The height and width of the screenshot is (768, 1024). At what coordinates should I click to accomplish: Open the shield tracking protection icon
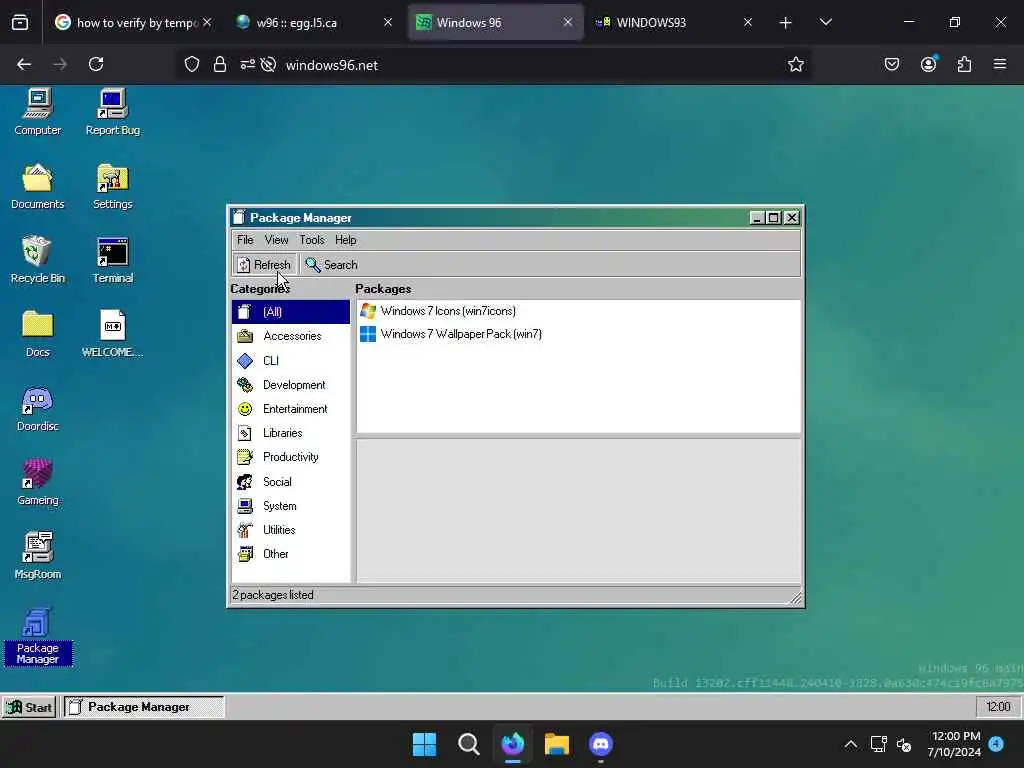(x=191, y=65)
